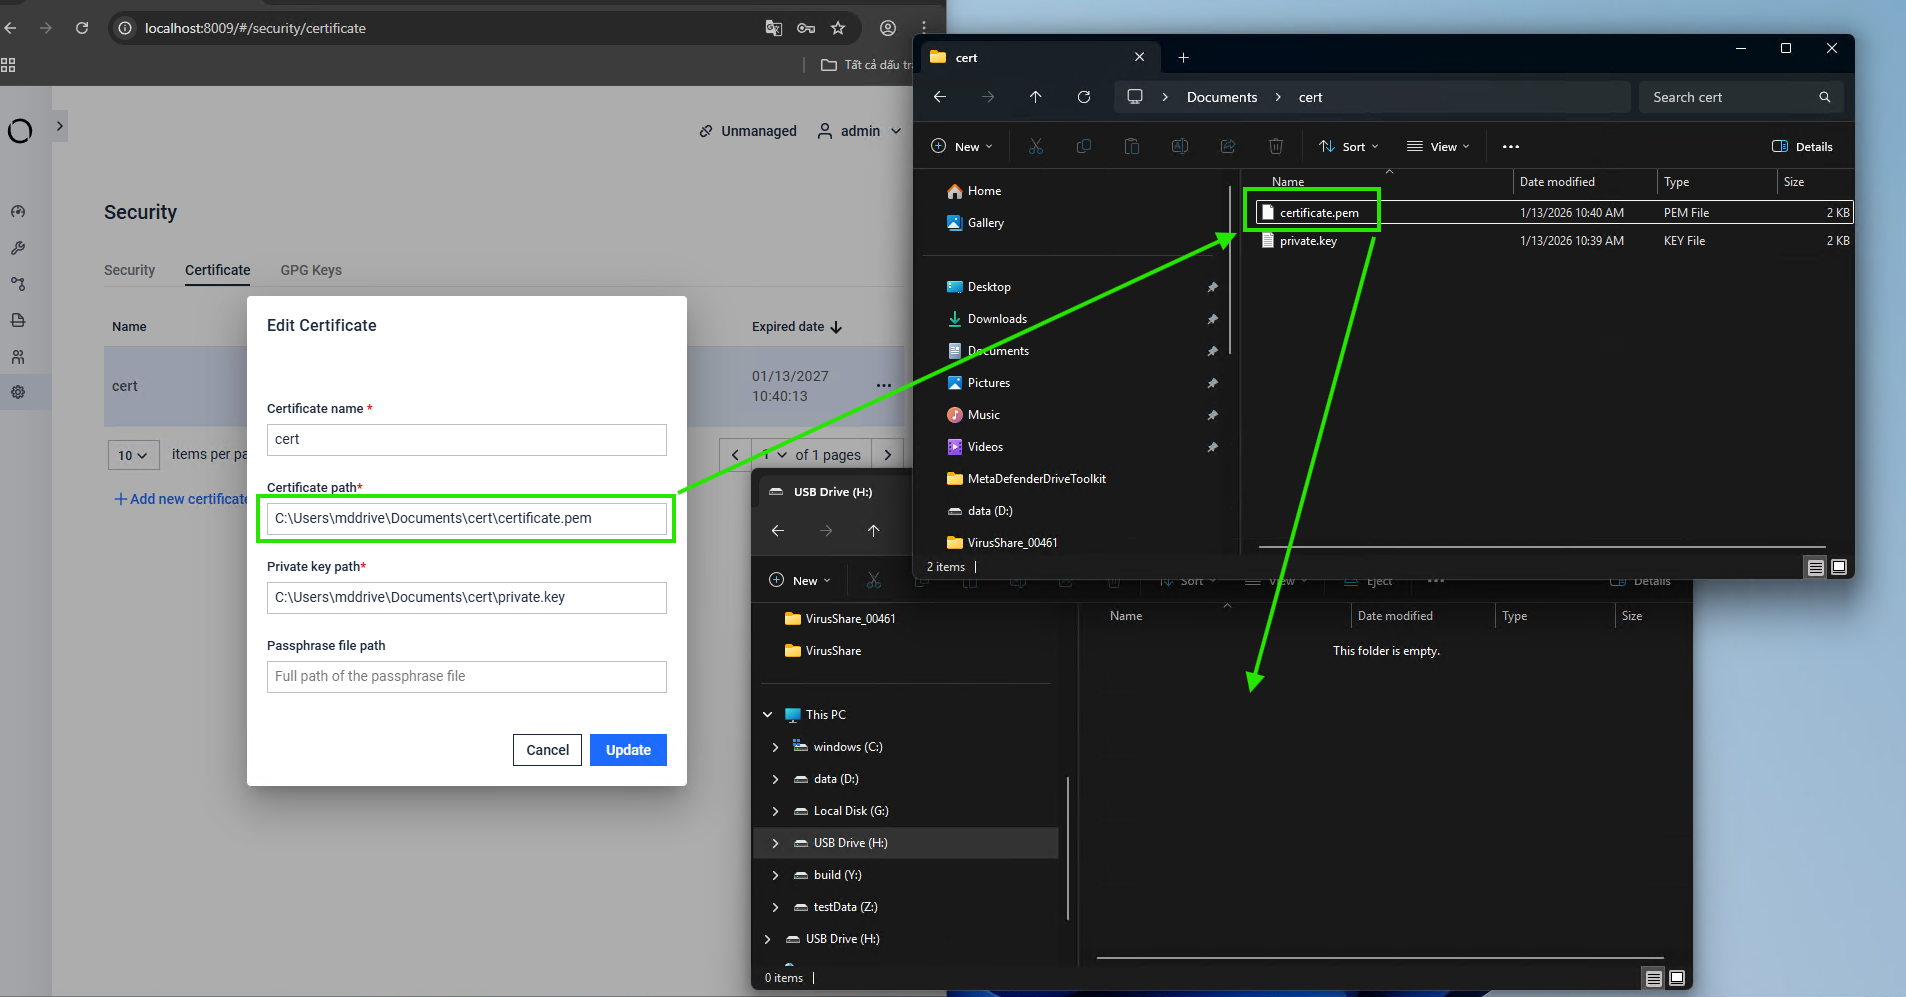Open the Downloads folder in navigation pane

coord(997,319)
